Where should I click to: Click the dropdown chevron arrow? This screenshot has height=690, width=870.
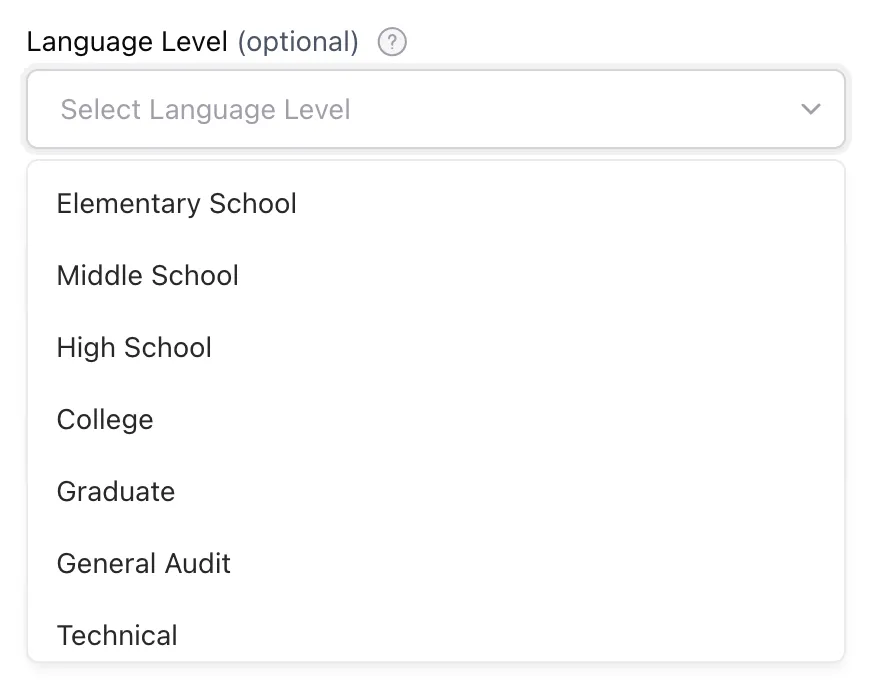(x=811, y=109)
